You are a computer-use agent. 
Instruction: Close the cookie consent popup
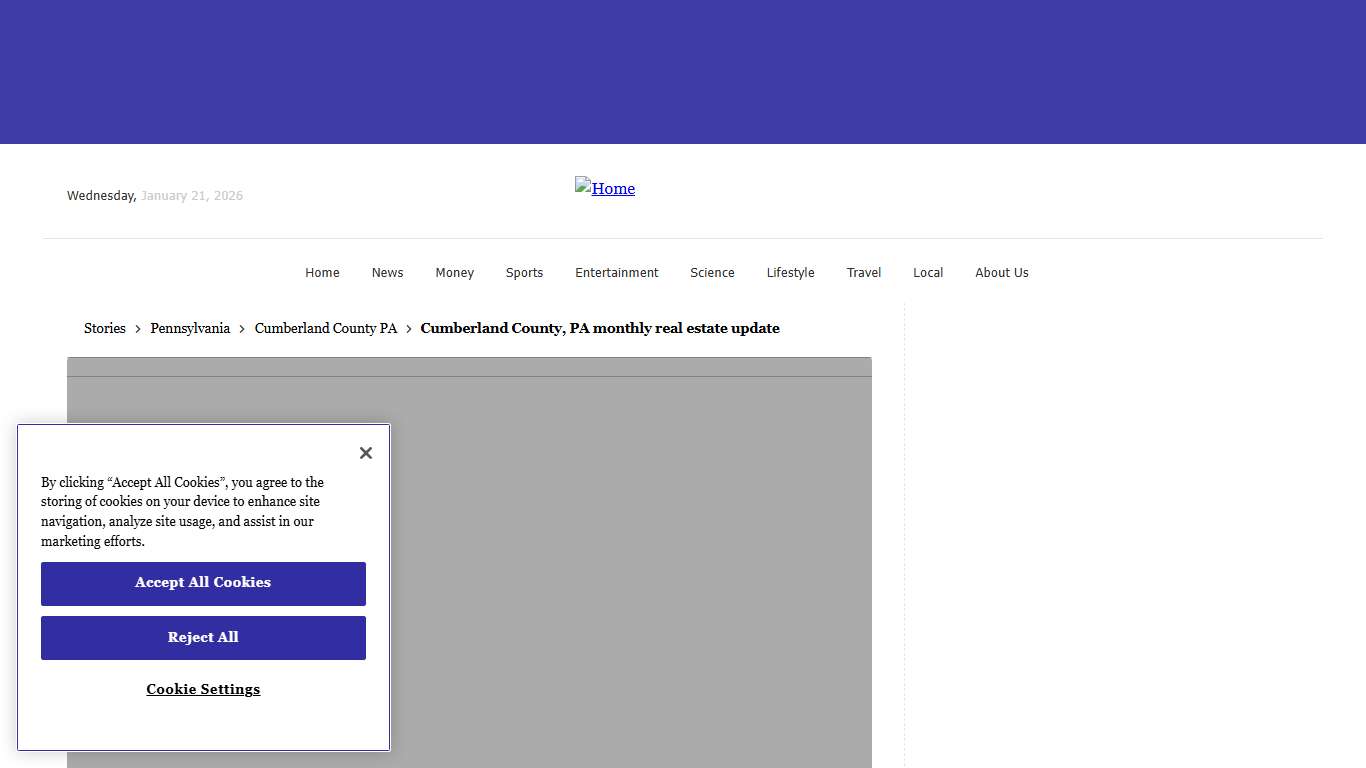[366, 453]
